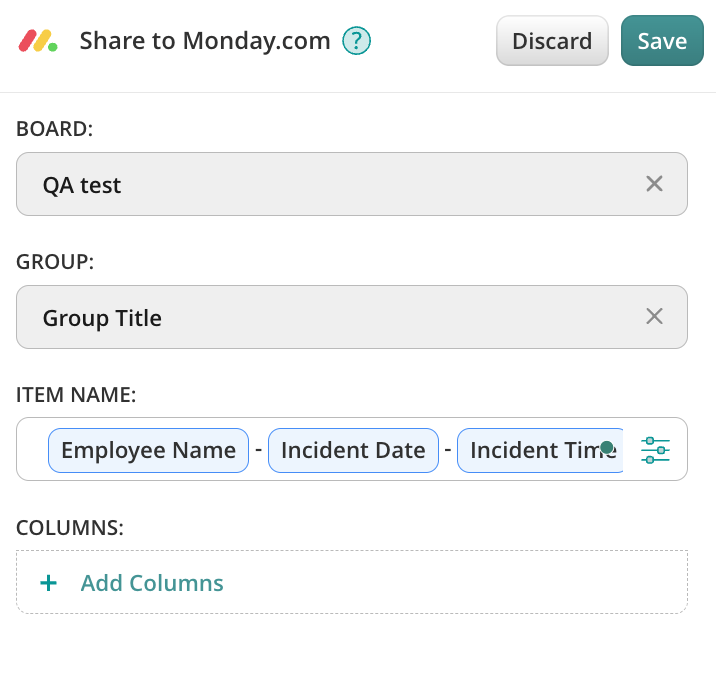Click the green dot on Incident Time

(x=607, y=447)
